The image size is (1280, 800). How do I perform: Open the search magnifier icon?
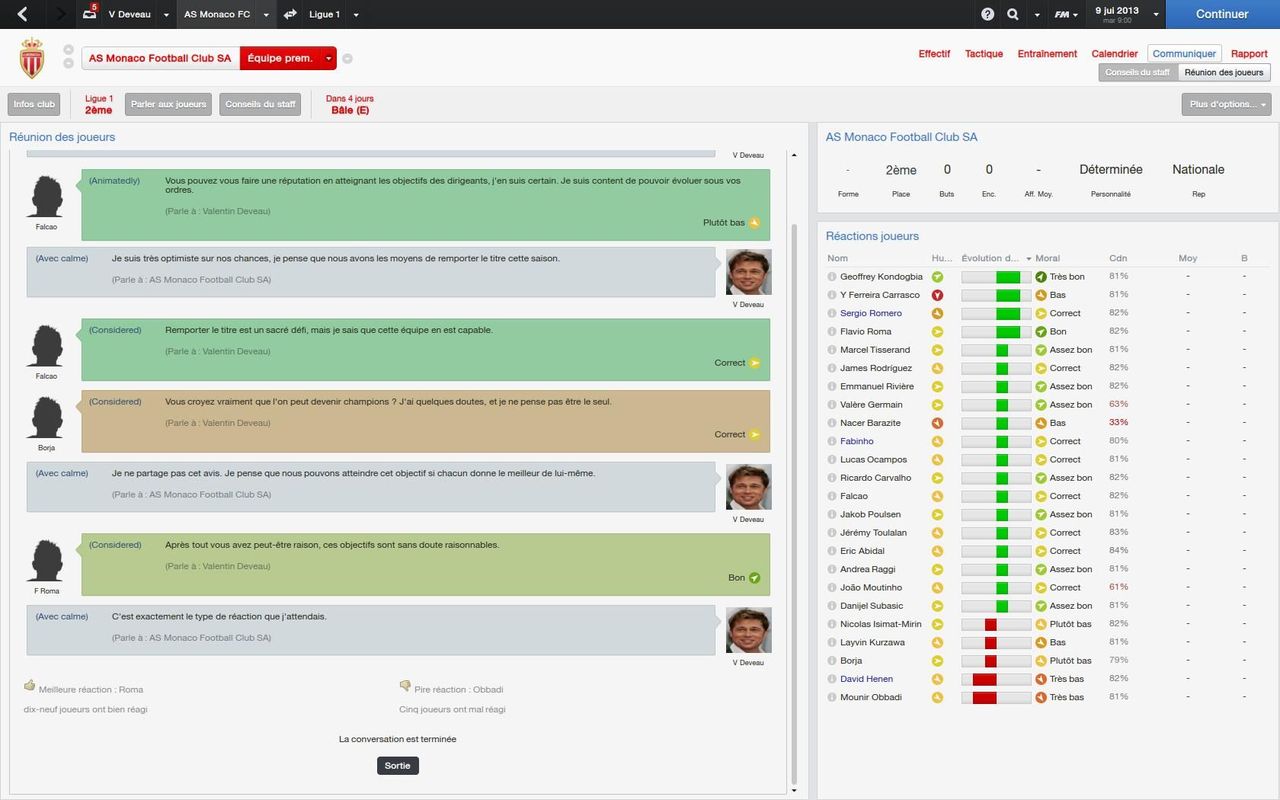[1013, 14]
